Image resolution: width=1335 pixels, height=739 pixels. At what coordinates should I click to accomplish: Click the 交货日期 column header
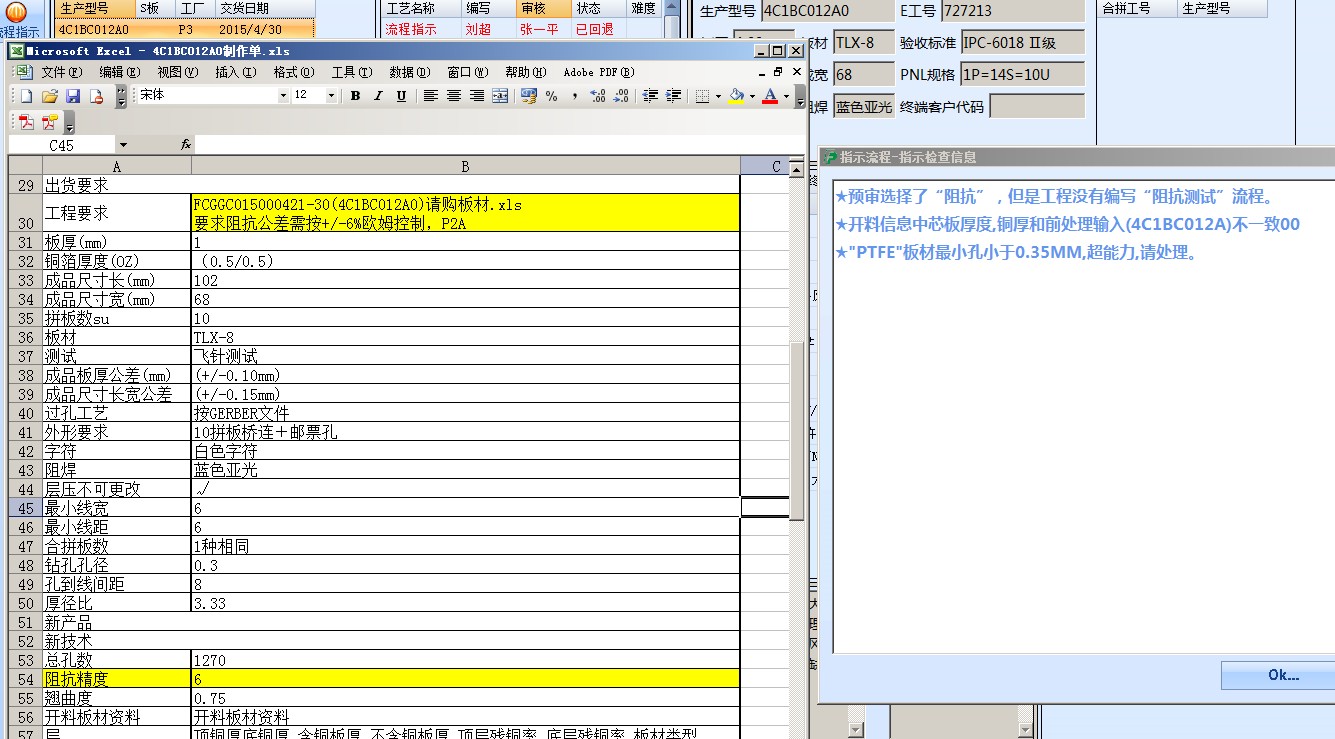pos(265,9)
